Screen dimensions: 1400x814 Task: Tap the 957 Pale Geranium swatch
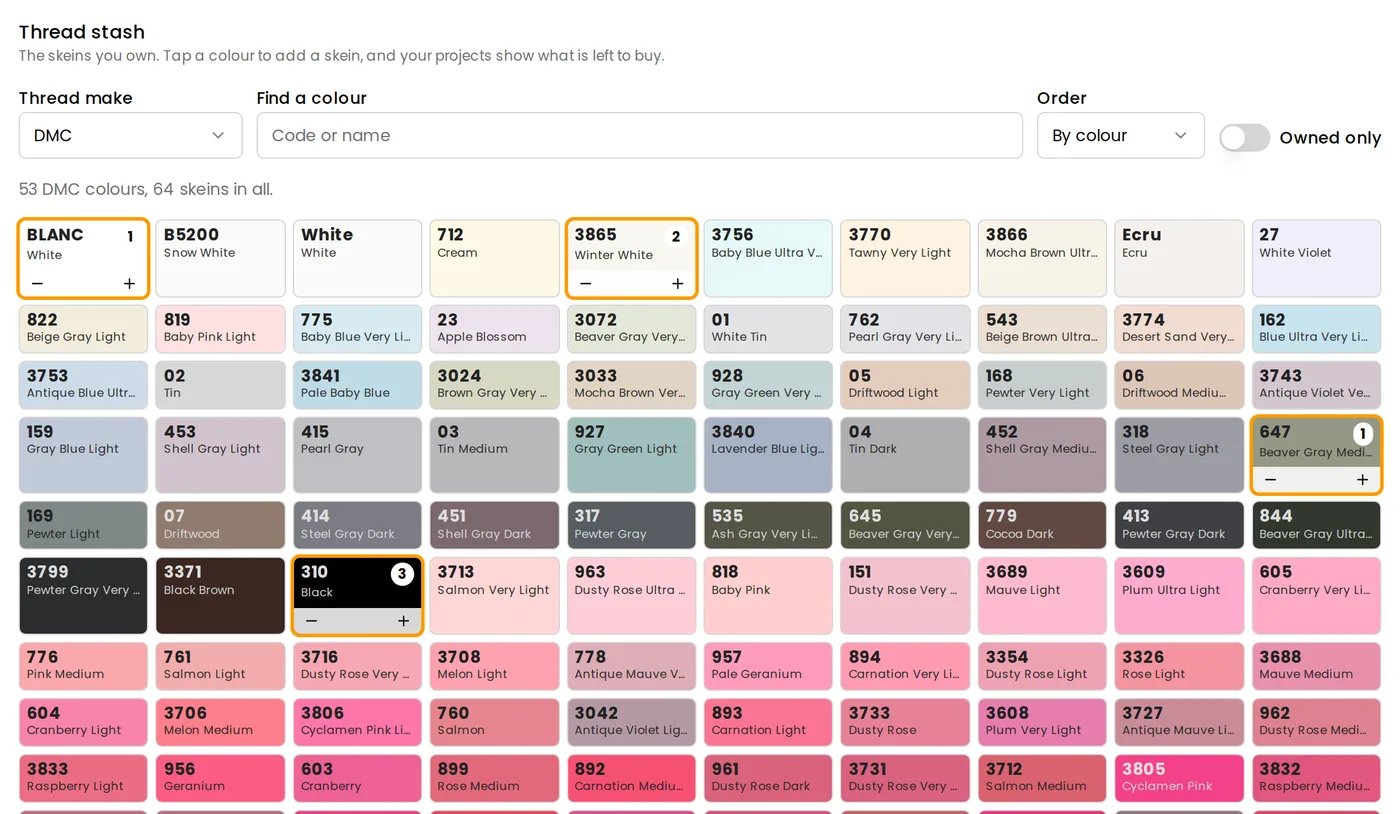click(768, 667)
